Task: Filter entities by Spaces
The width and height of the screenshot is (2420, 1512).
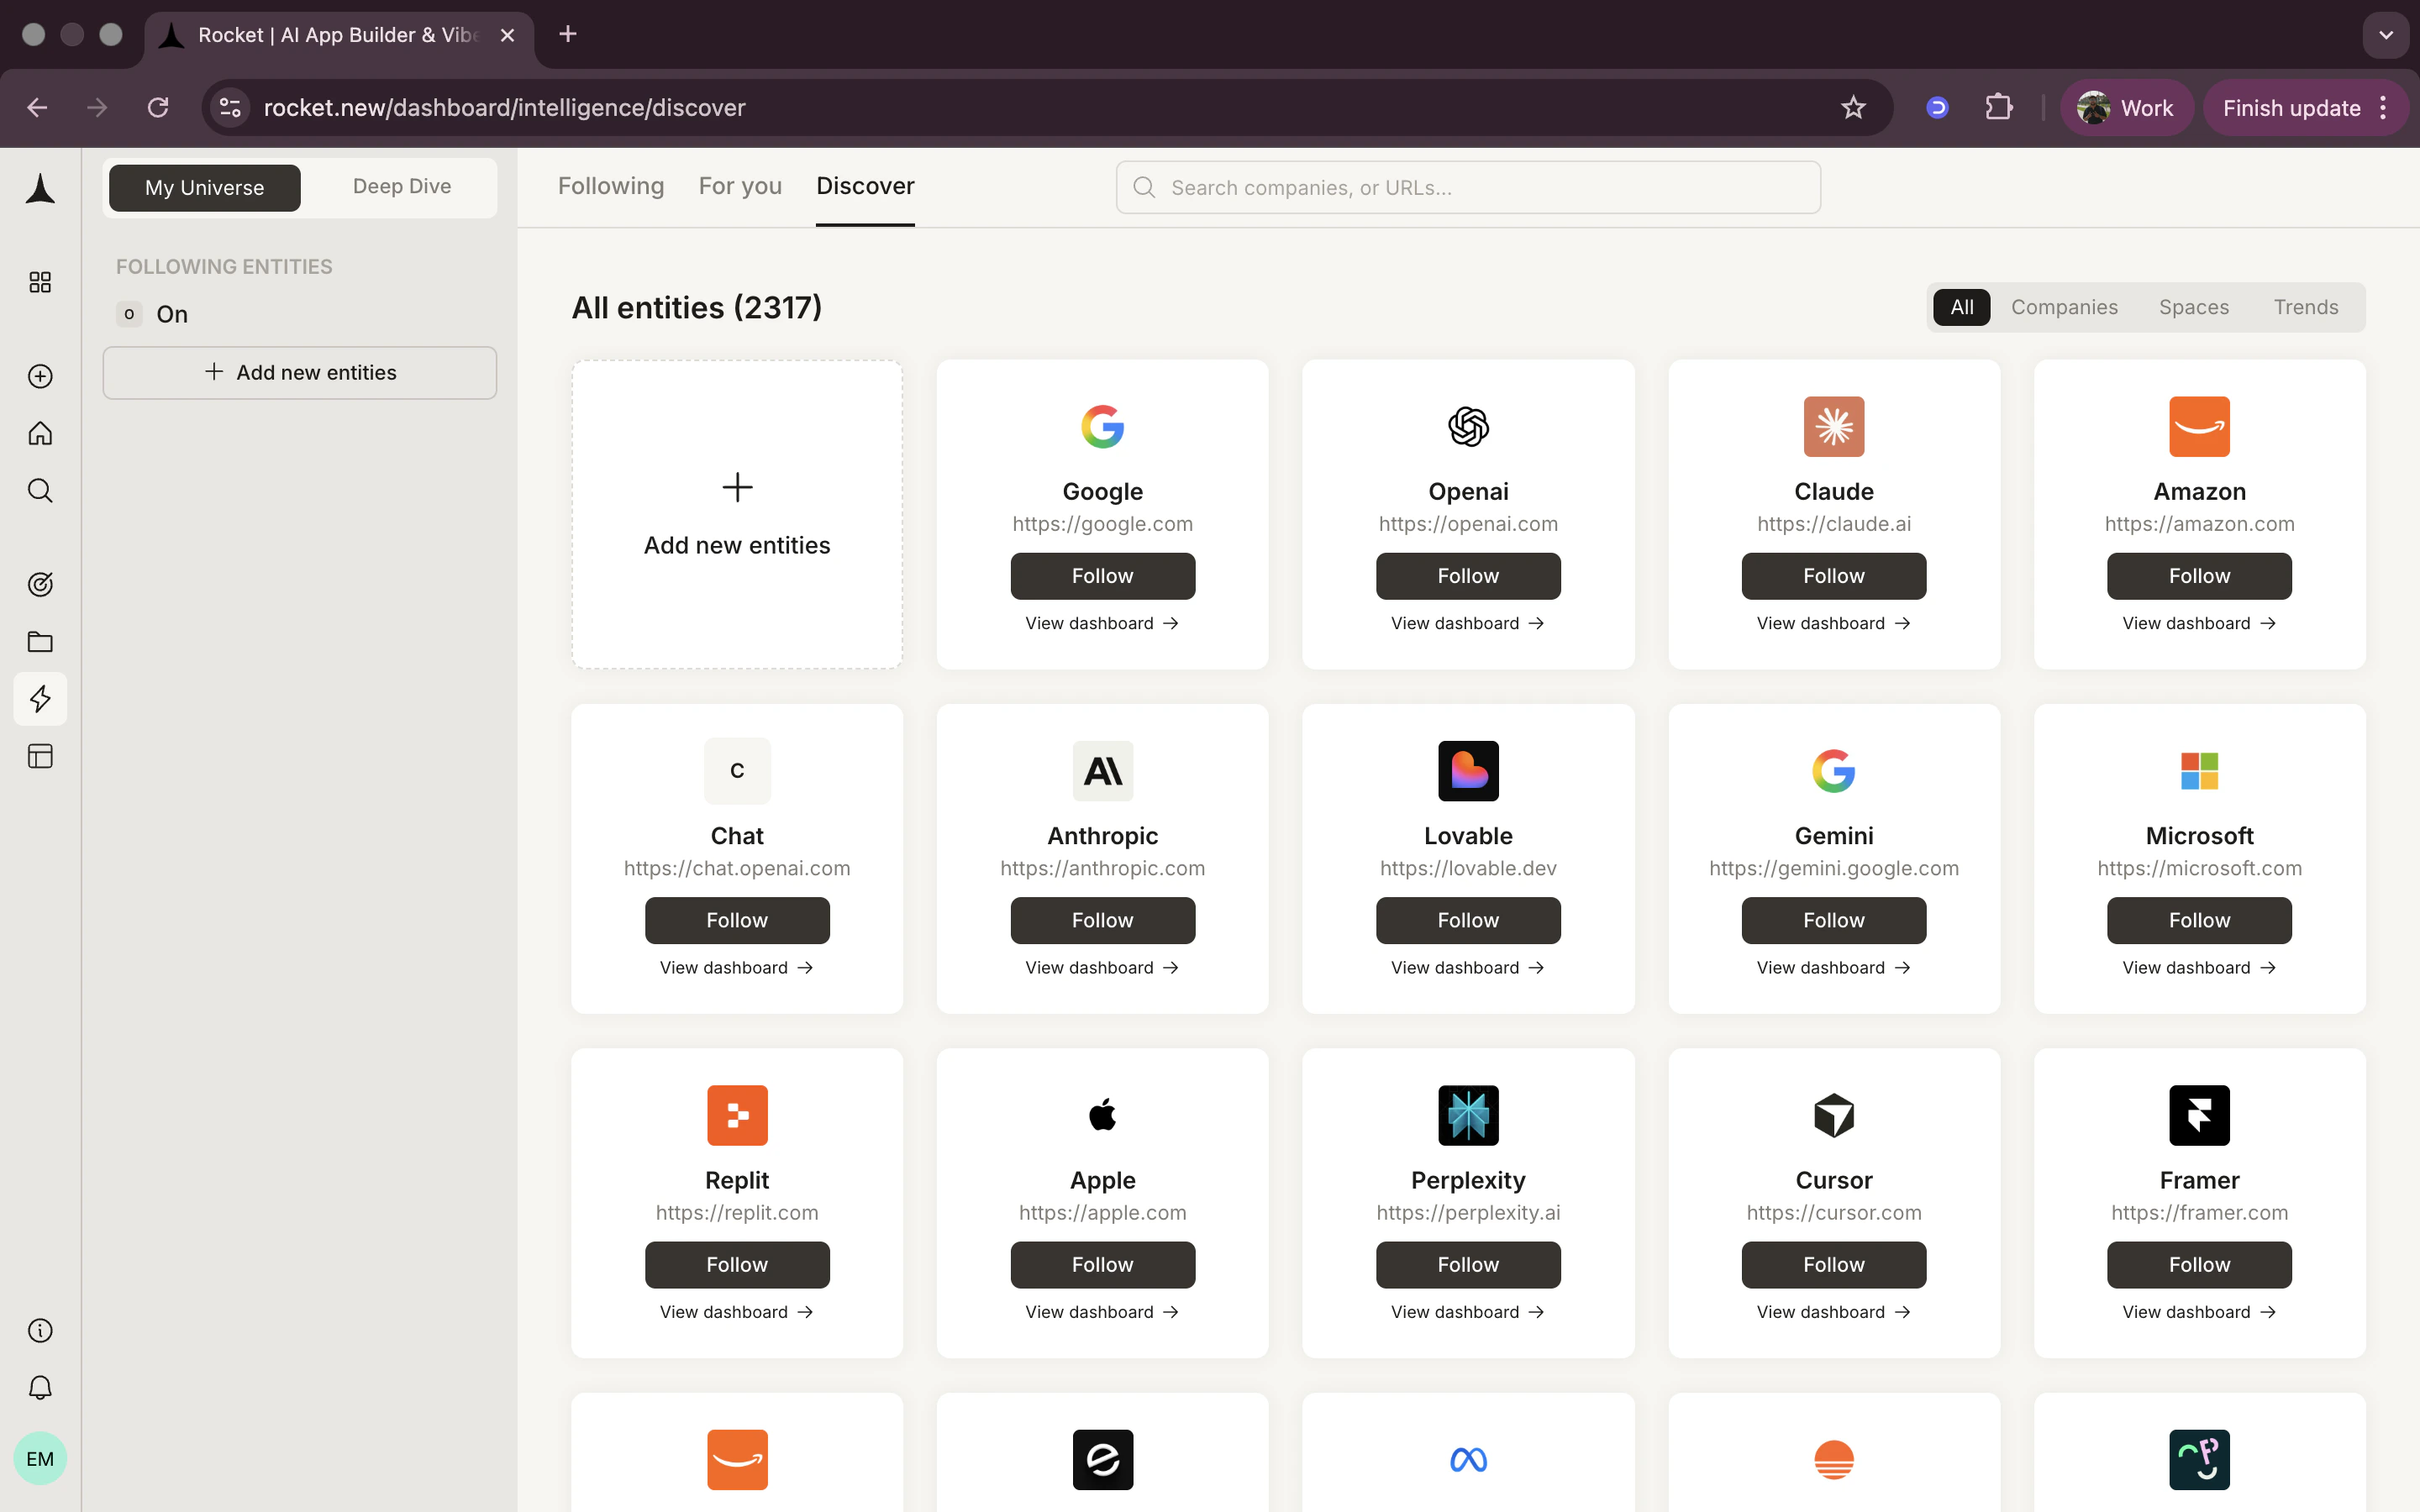Action: 2193,307
